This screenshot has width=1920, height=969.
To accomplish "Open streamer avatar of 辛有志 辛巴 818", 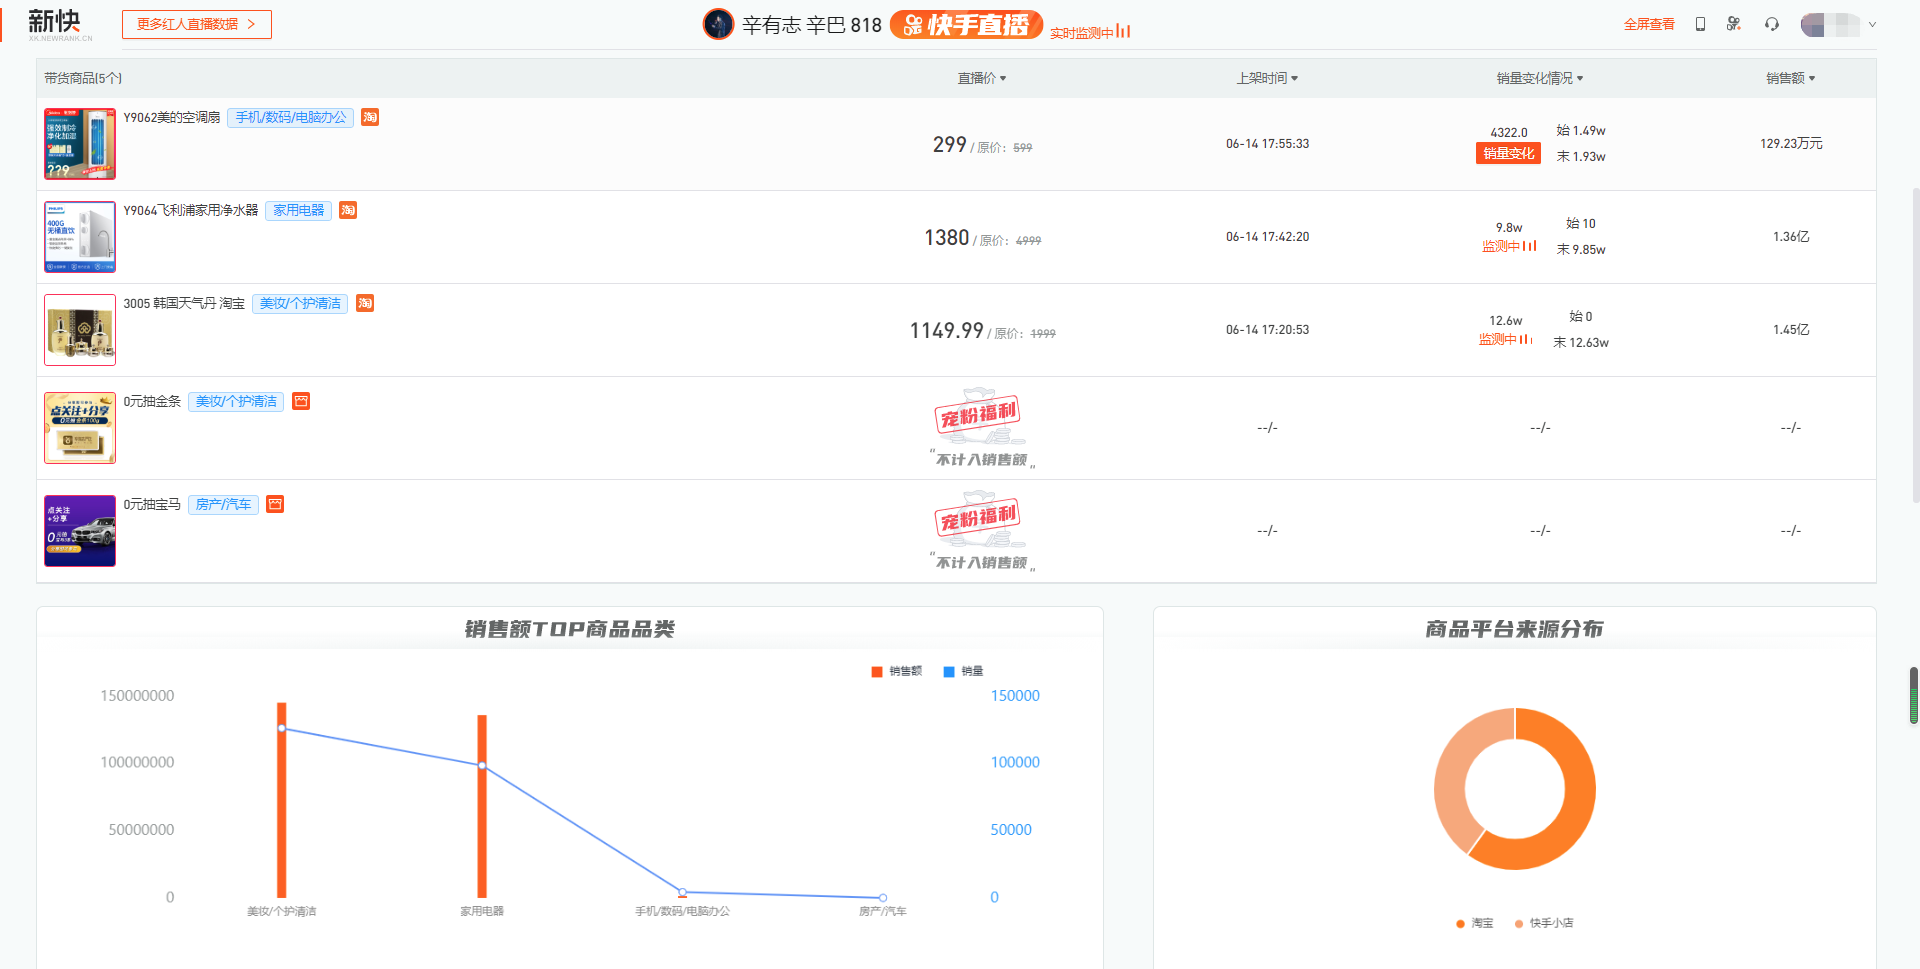I will click(718, 24).
